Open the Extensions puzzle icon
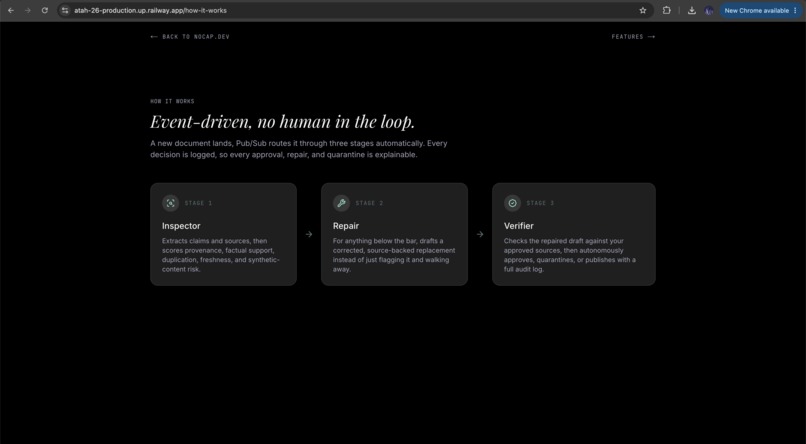 666,10
